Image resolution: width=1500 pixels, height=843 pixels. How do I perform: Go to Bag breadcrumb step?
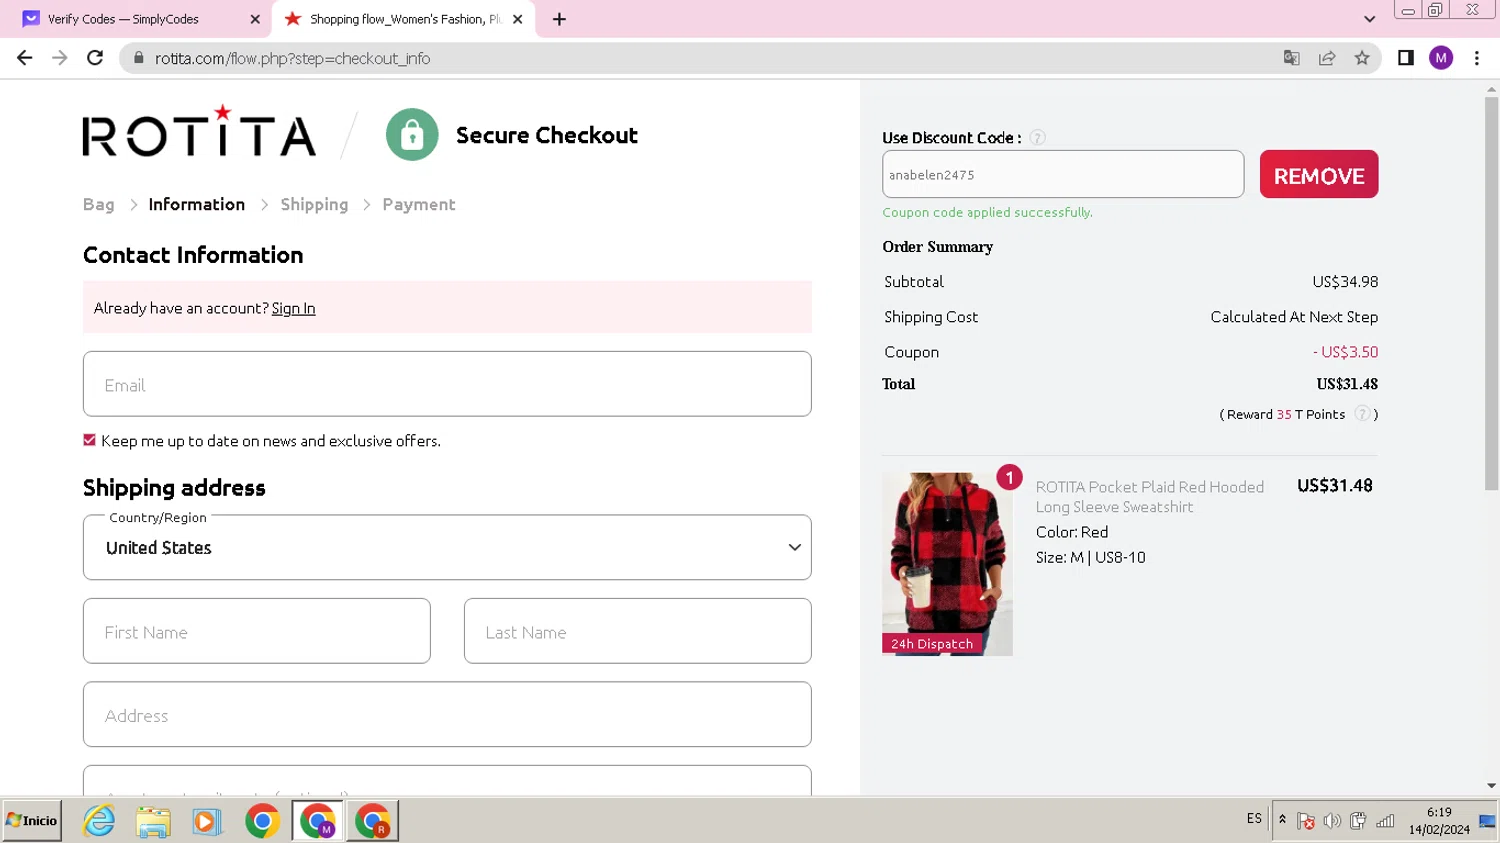coord(99,204)
